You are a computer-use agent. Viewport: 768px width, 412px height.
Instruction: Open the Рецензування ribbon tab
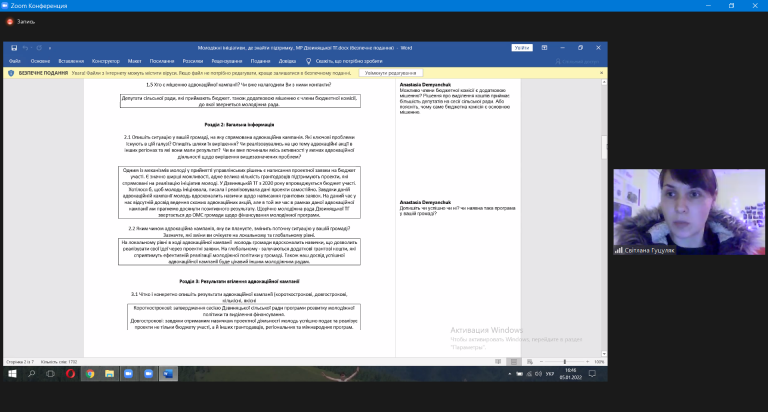[x=227, y=61]
